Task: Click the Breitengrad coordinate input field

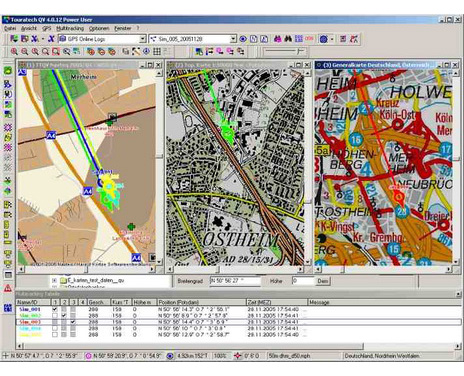Action: [235, 281]
